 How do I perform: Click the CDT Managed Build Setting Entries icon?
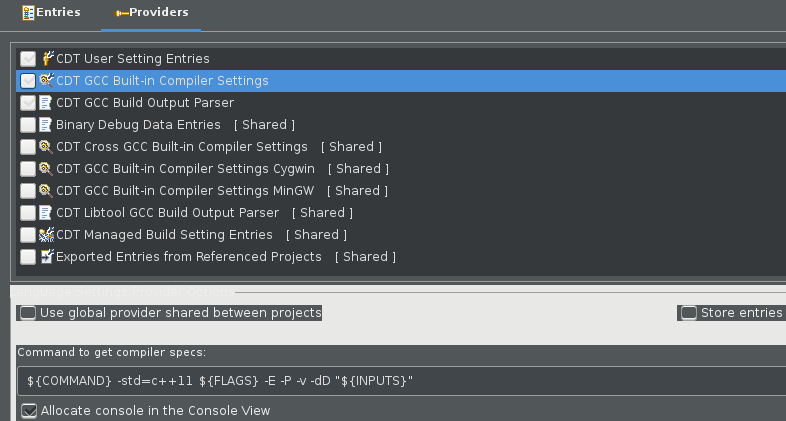pos(46,235)
